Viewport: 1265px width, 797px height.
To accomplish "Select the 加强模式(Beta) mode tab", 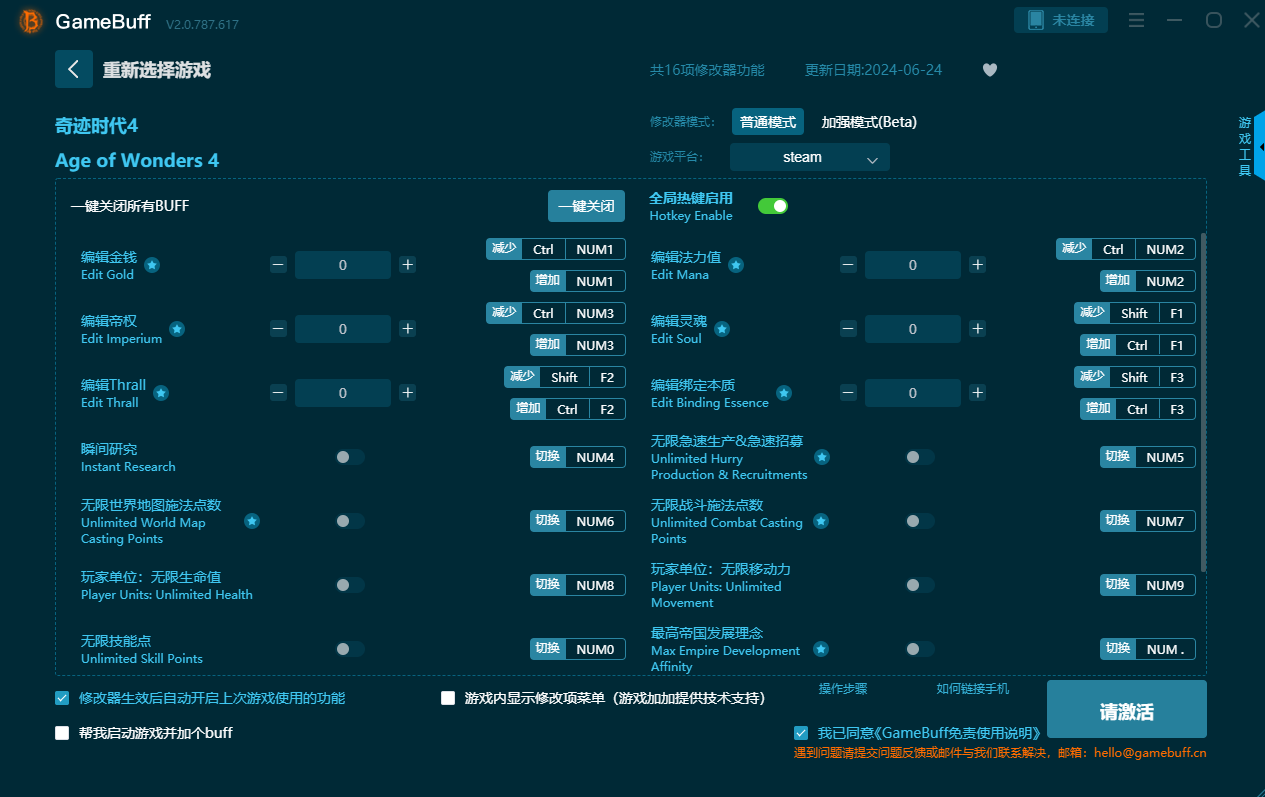I will [869, 122].
